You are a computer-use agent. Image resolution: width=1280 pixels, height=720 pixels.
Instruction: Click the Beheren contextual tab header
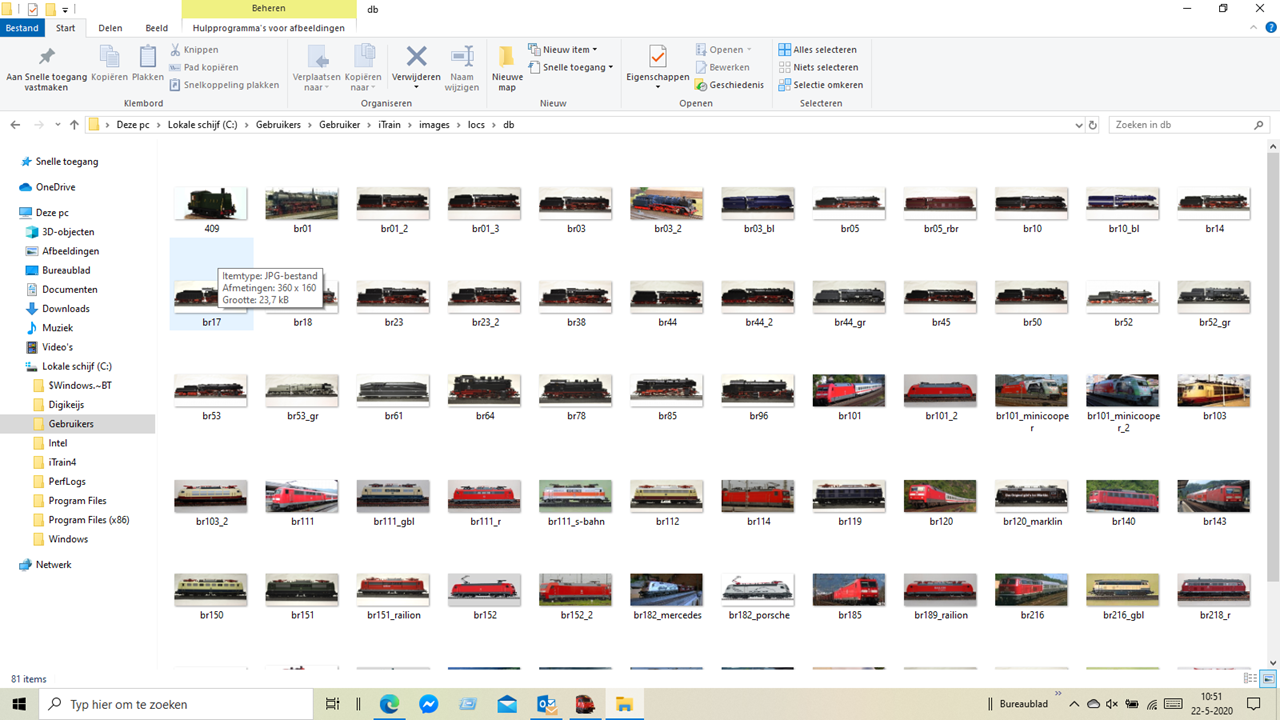tap(268, 8)
